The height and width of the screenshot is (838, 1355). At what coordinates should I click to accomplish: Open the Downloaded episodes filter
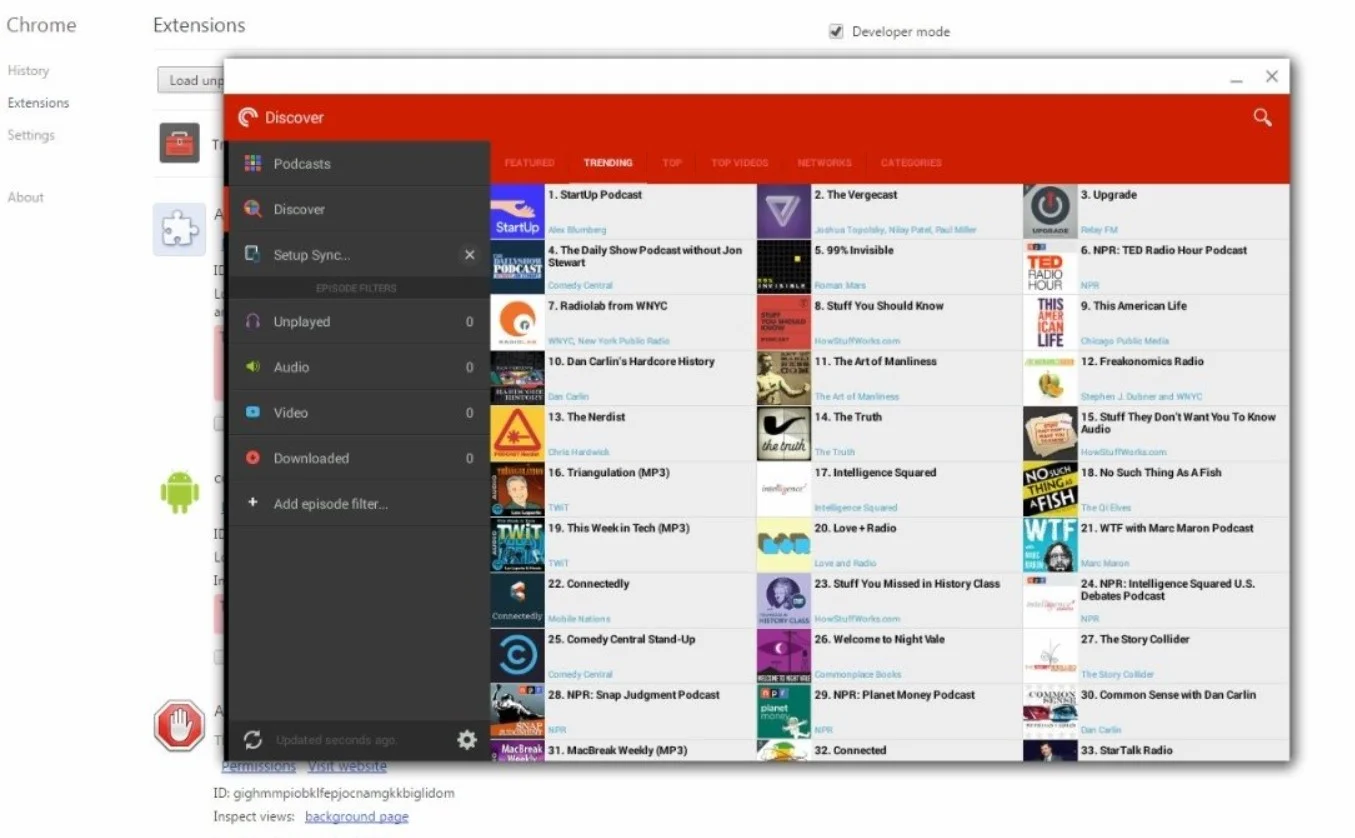click(x=359, y=458)
